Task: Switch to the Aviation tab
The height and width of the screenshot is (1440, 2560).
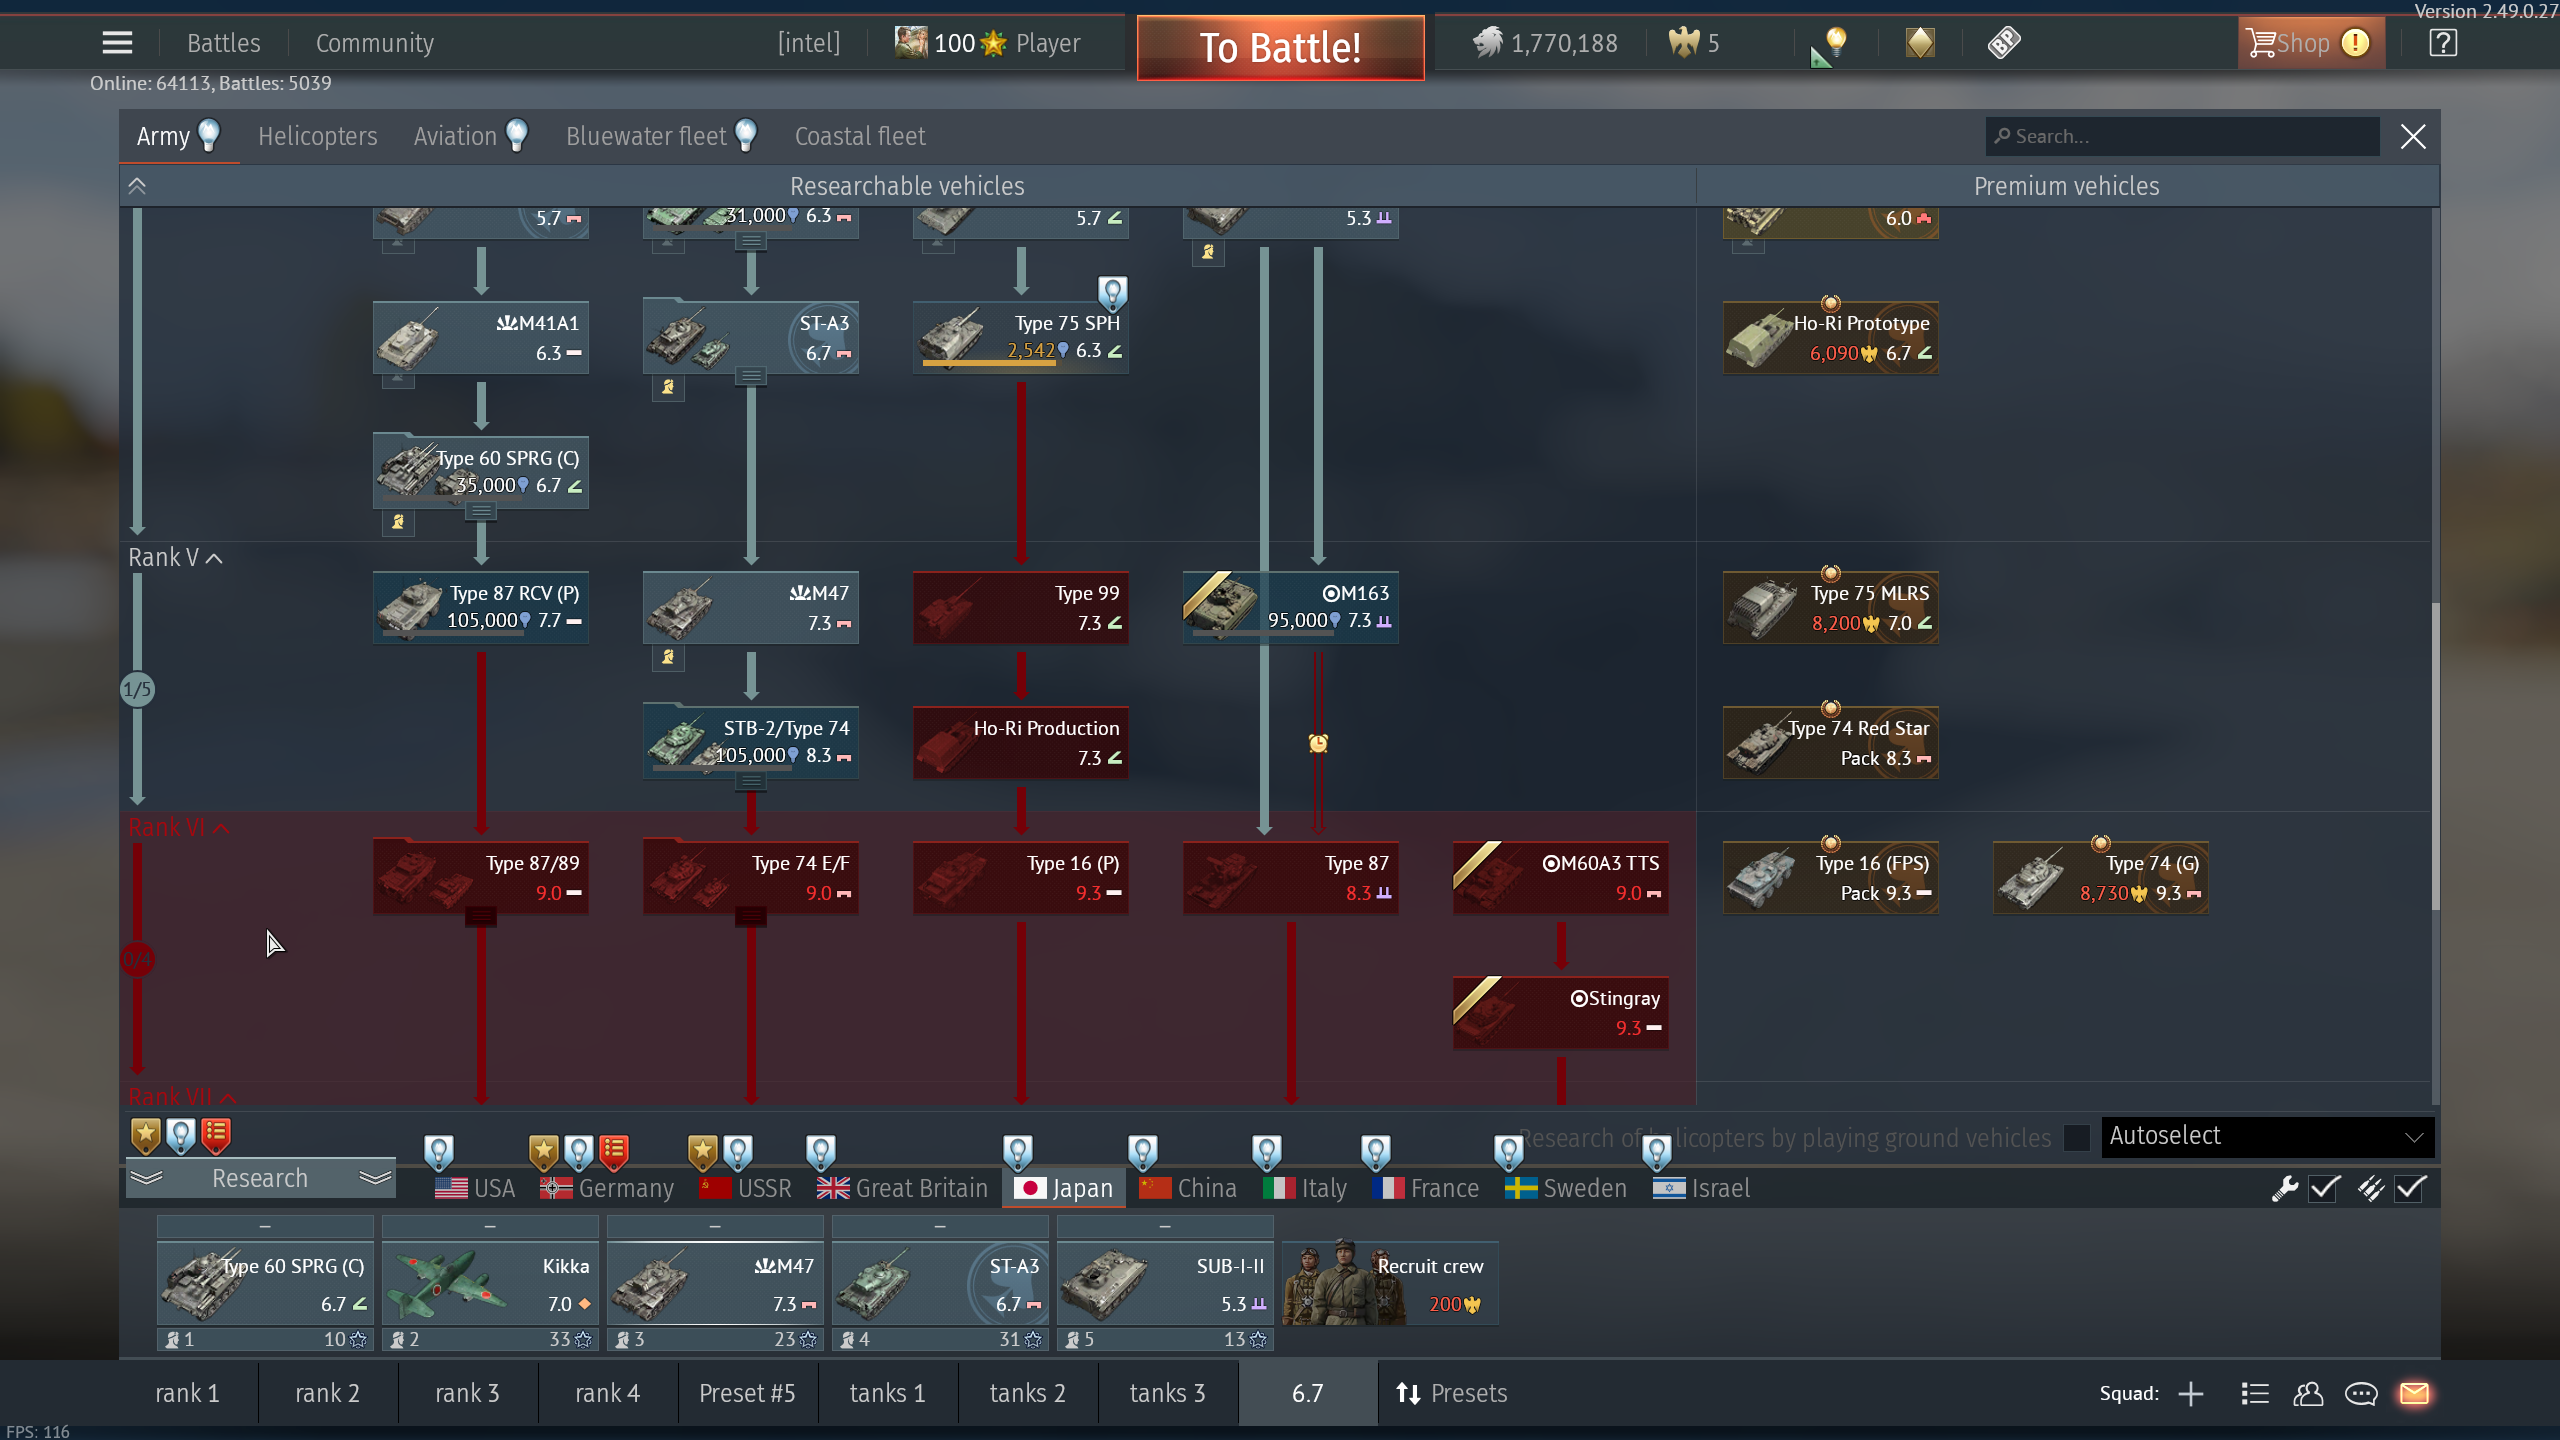Action: (456, 136)
